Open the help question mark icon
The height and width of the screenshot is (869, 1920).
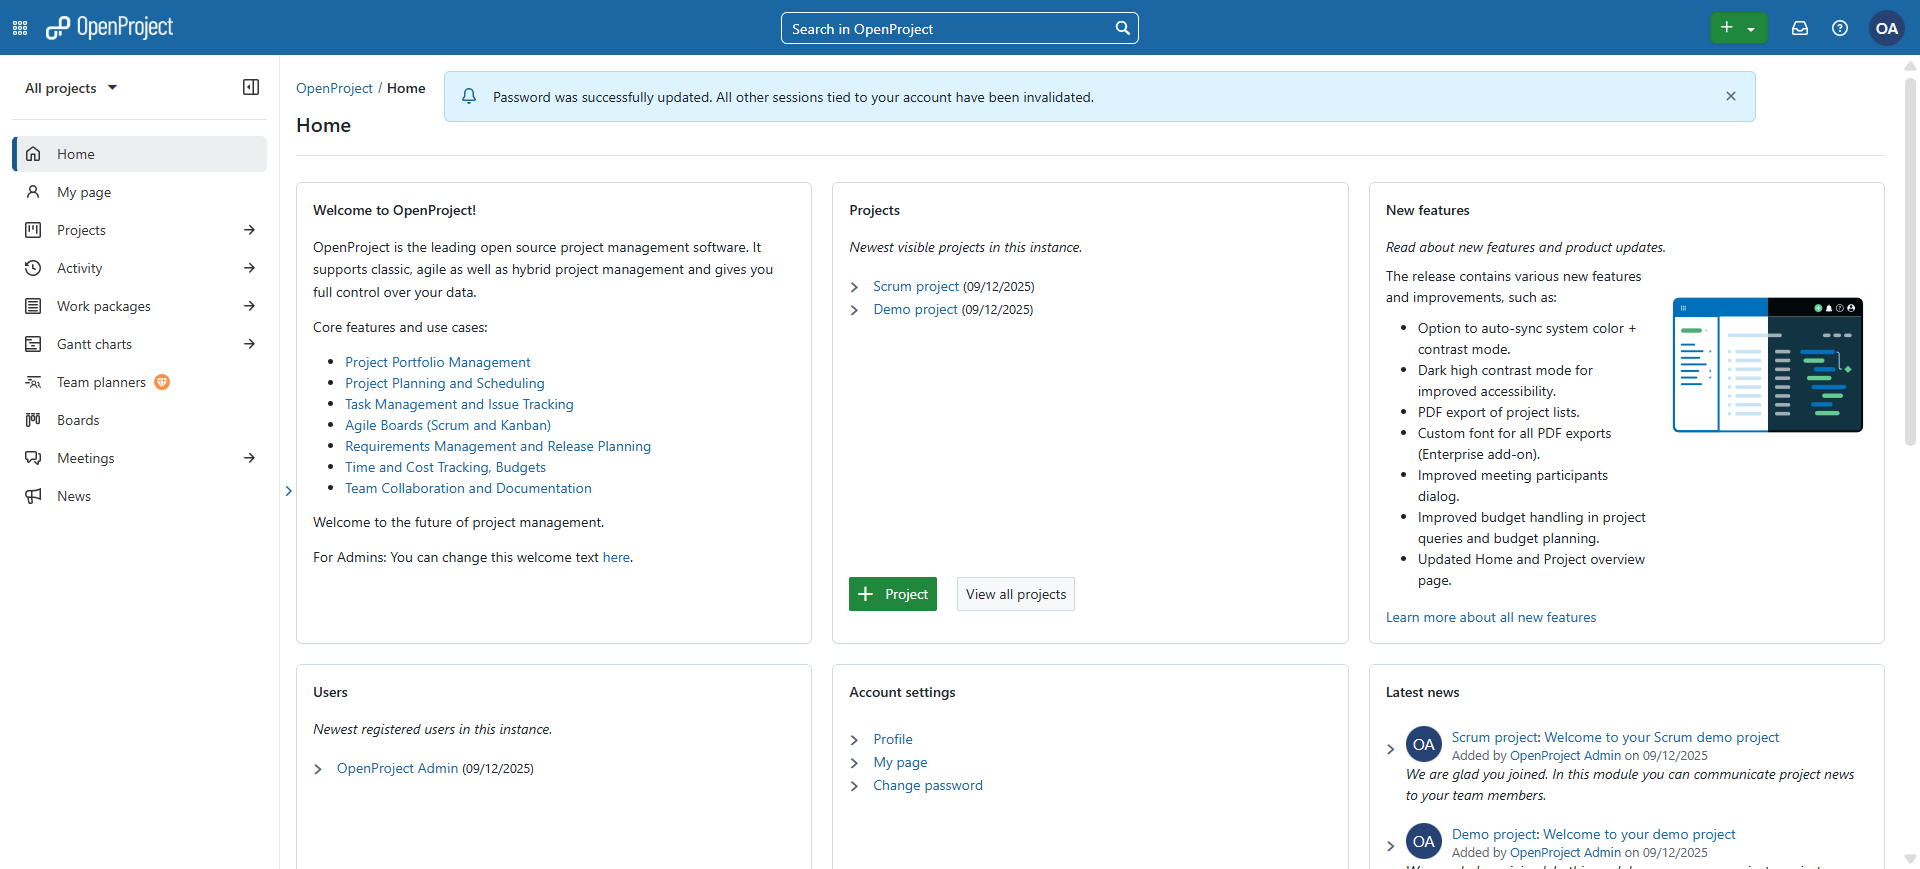1840,28
